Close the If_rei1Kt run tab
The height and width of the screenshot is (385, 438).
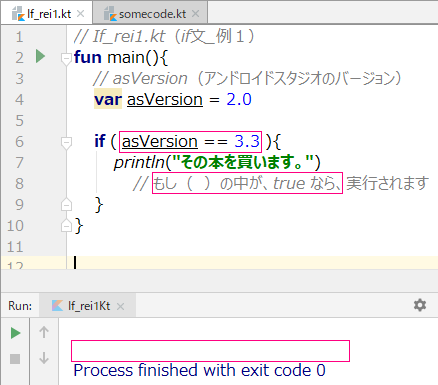tap(121, 306)
